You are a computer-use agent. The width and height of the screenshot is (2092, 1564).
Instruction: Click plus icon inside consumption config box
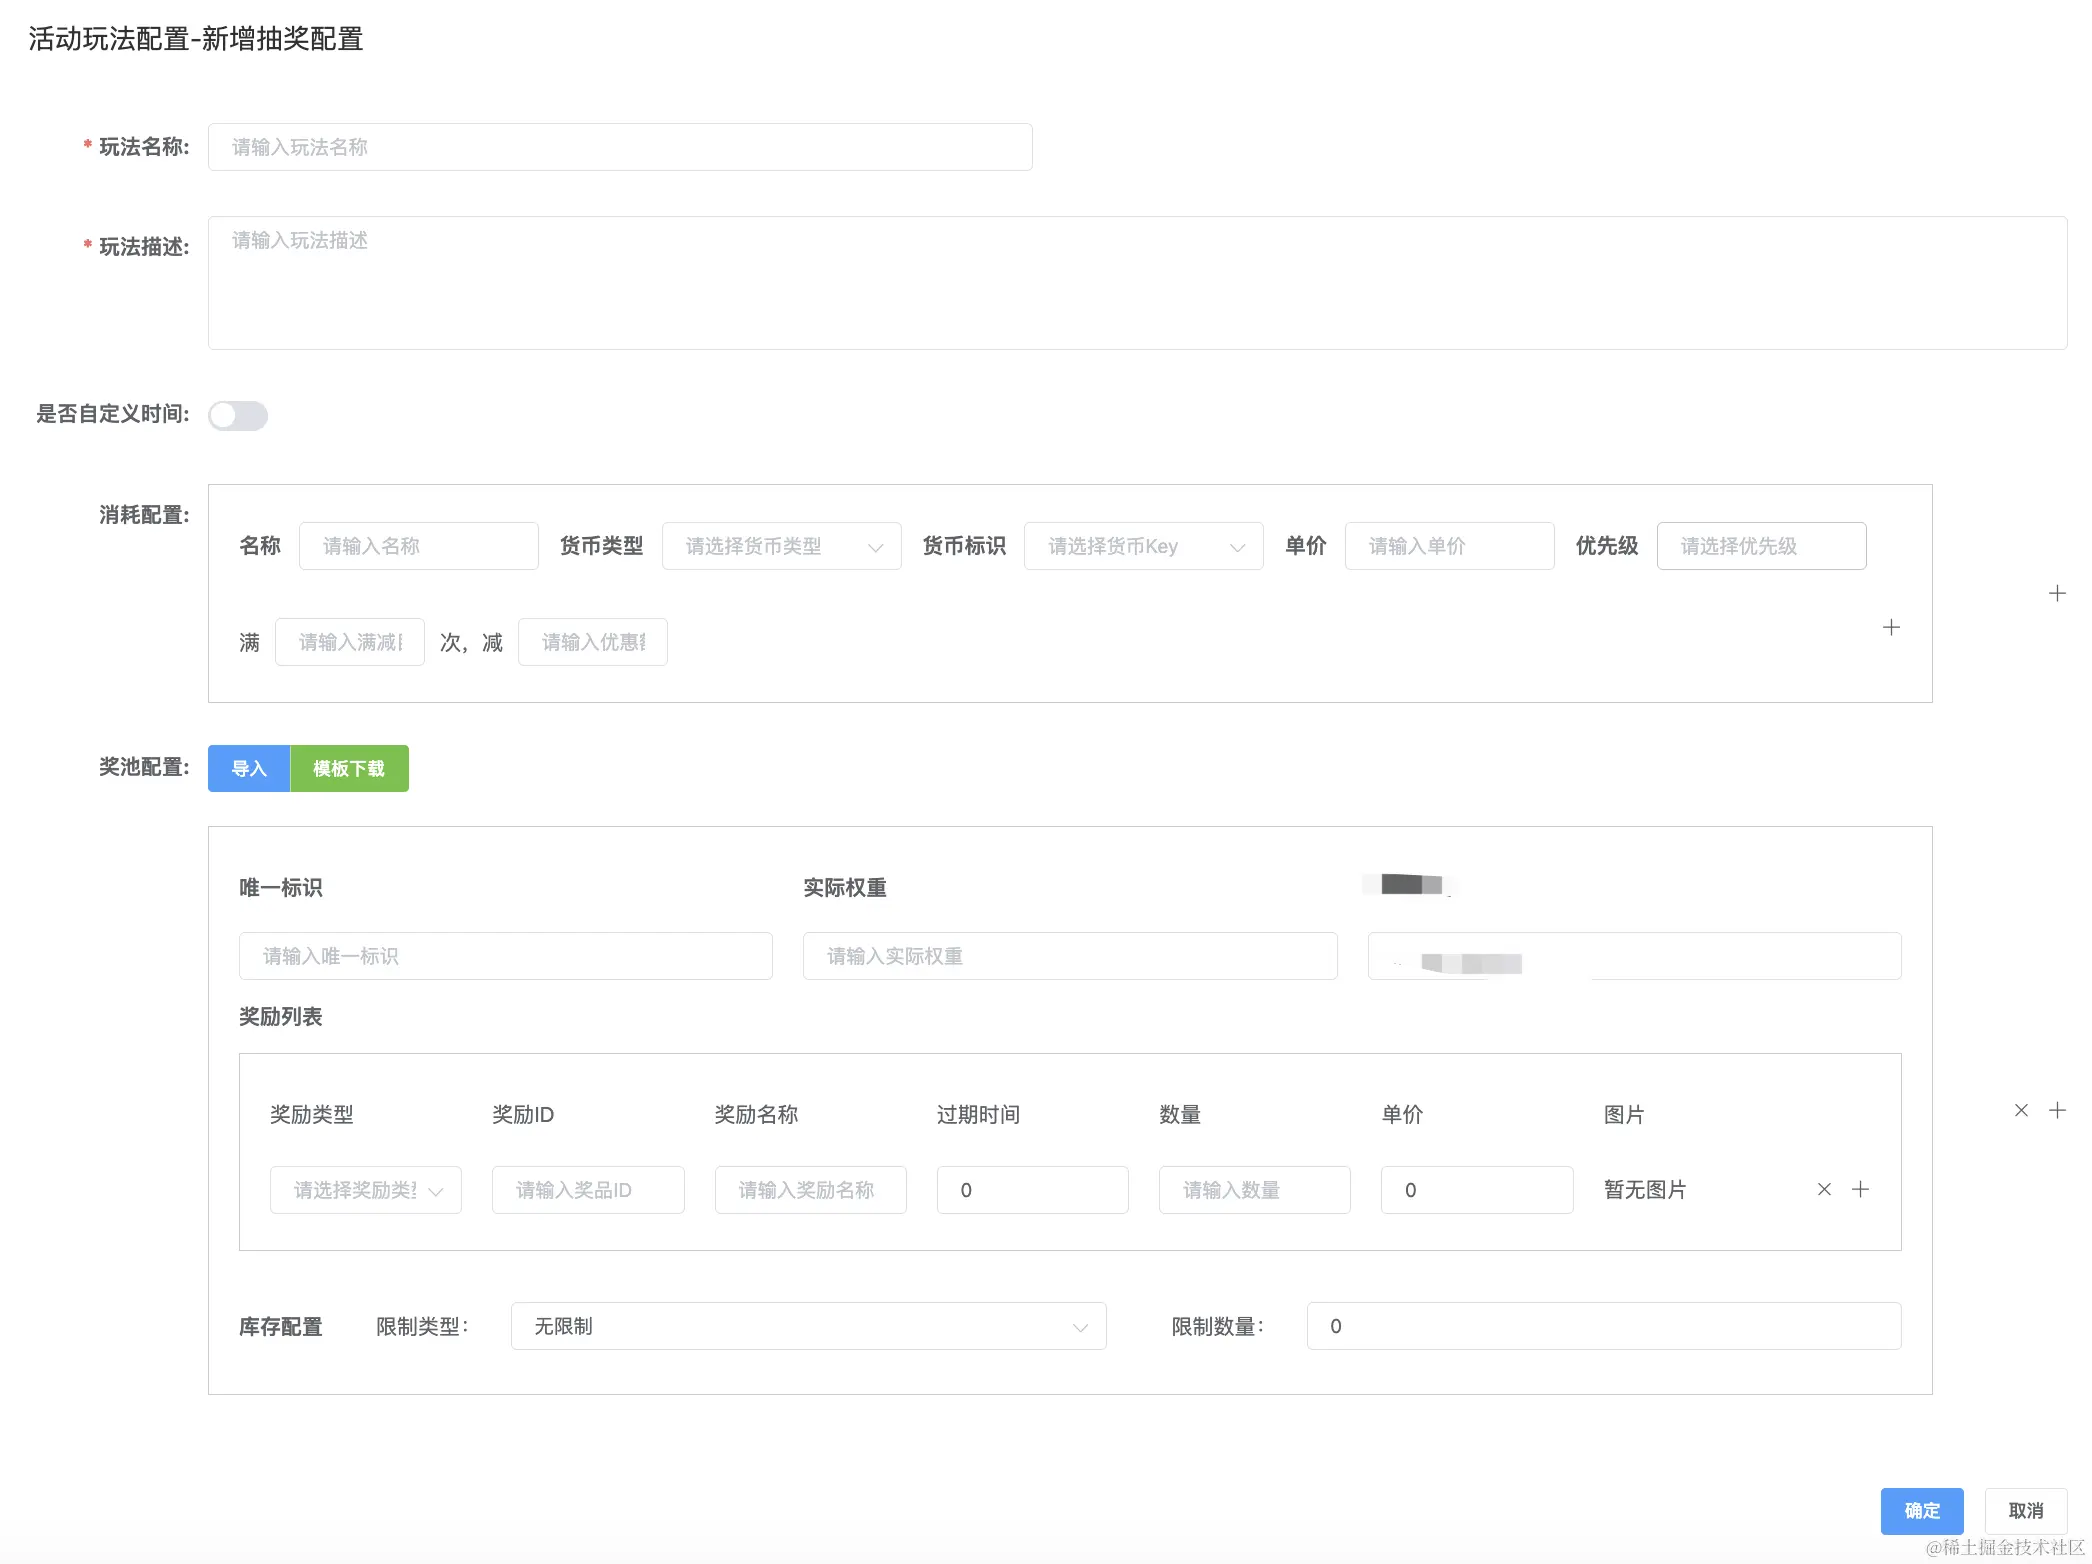(x=1891, y=627)
